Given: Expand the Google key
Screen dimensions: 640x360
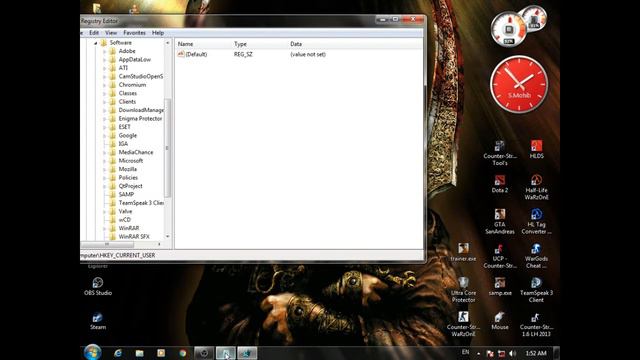Looking at the screenshot, I should coord(104,136).
